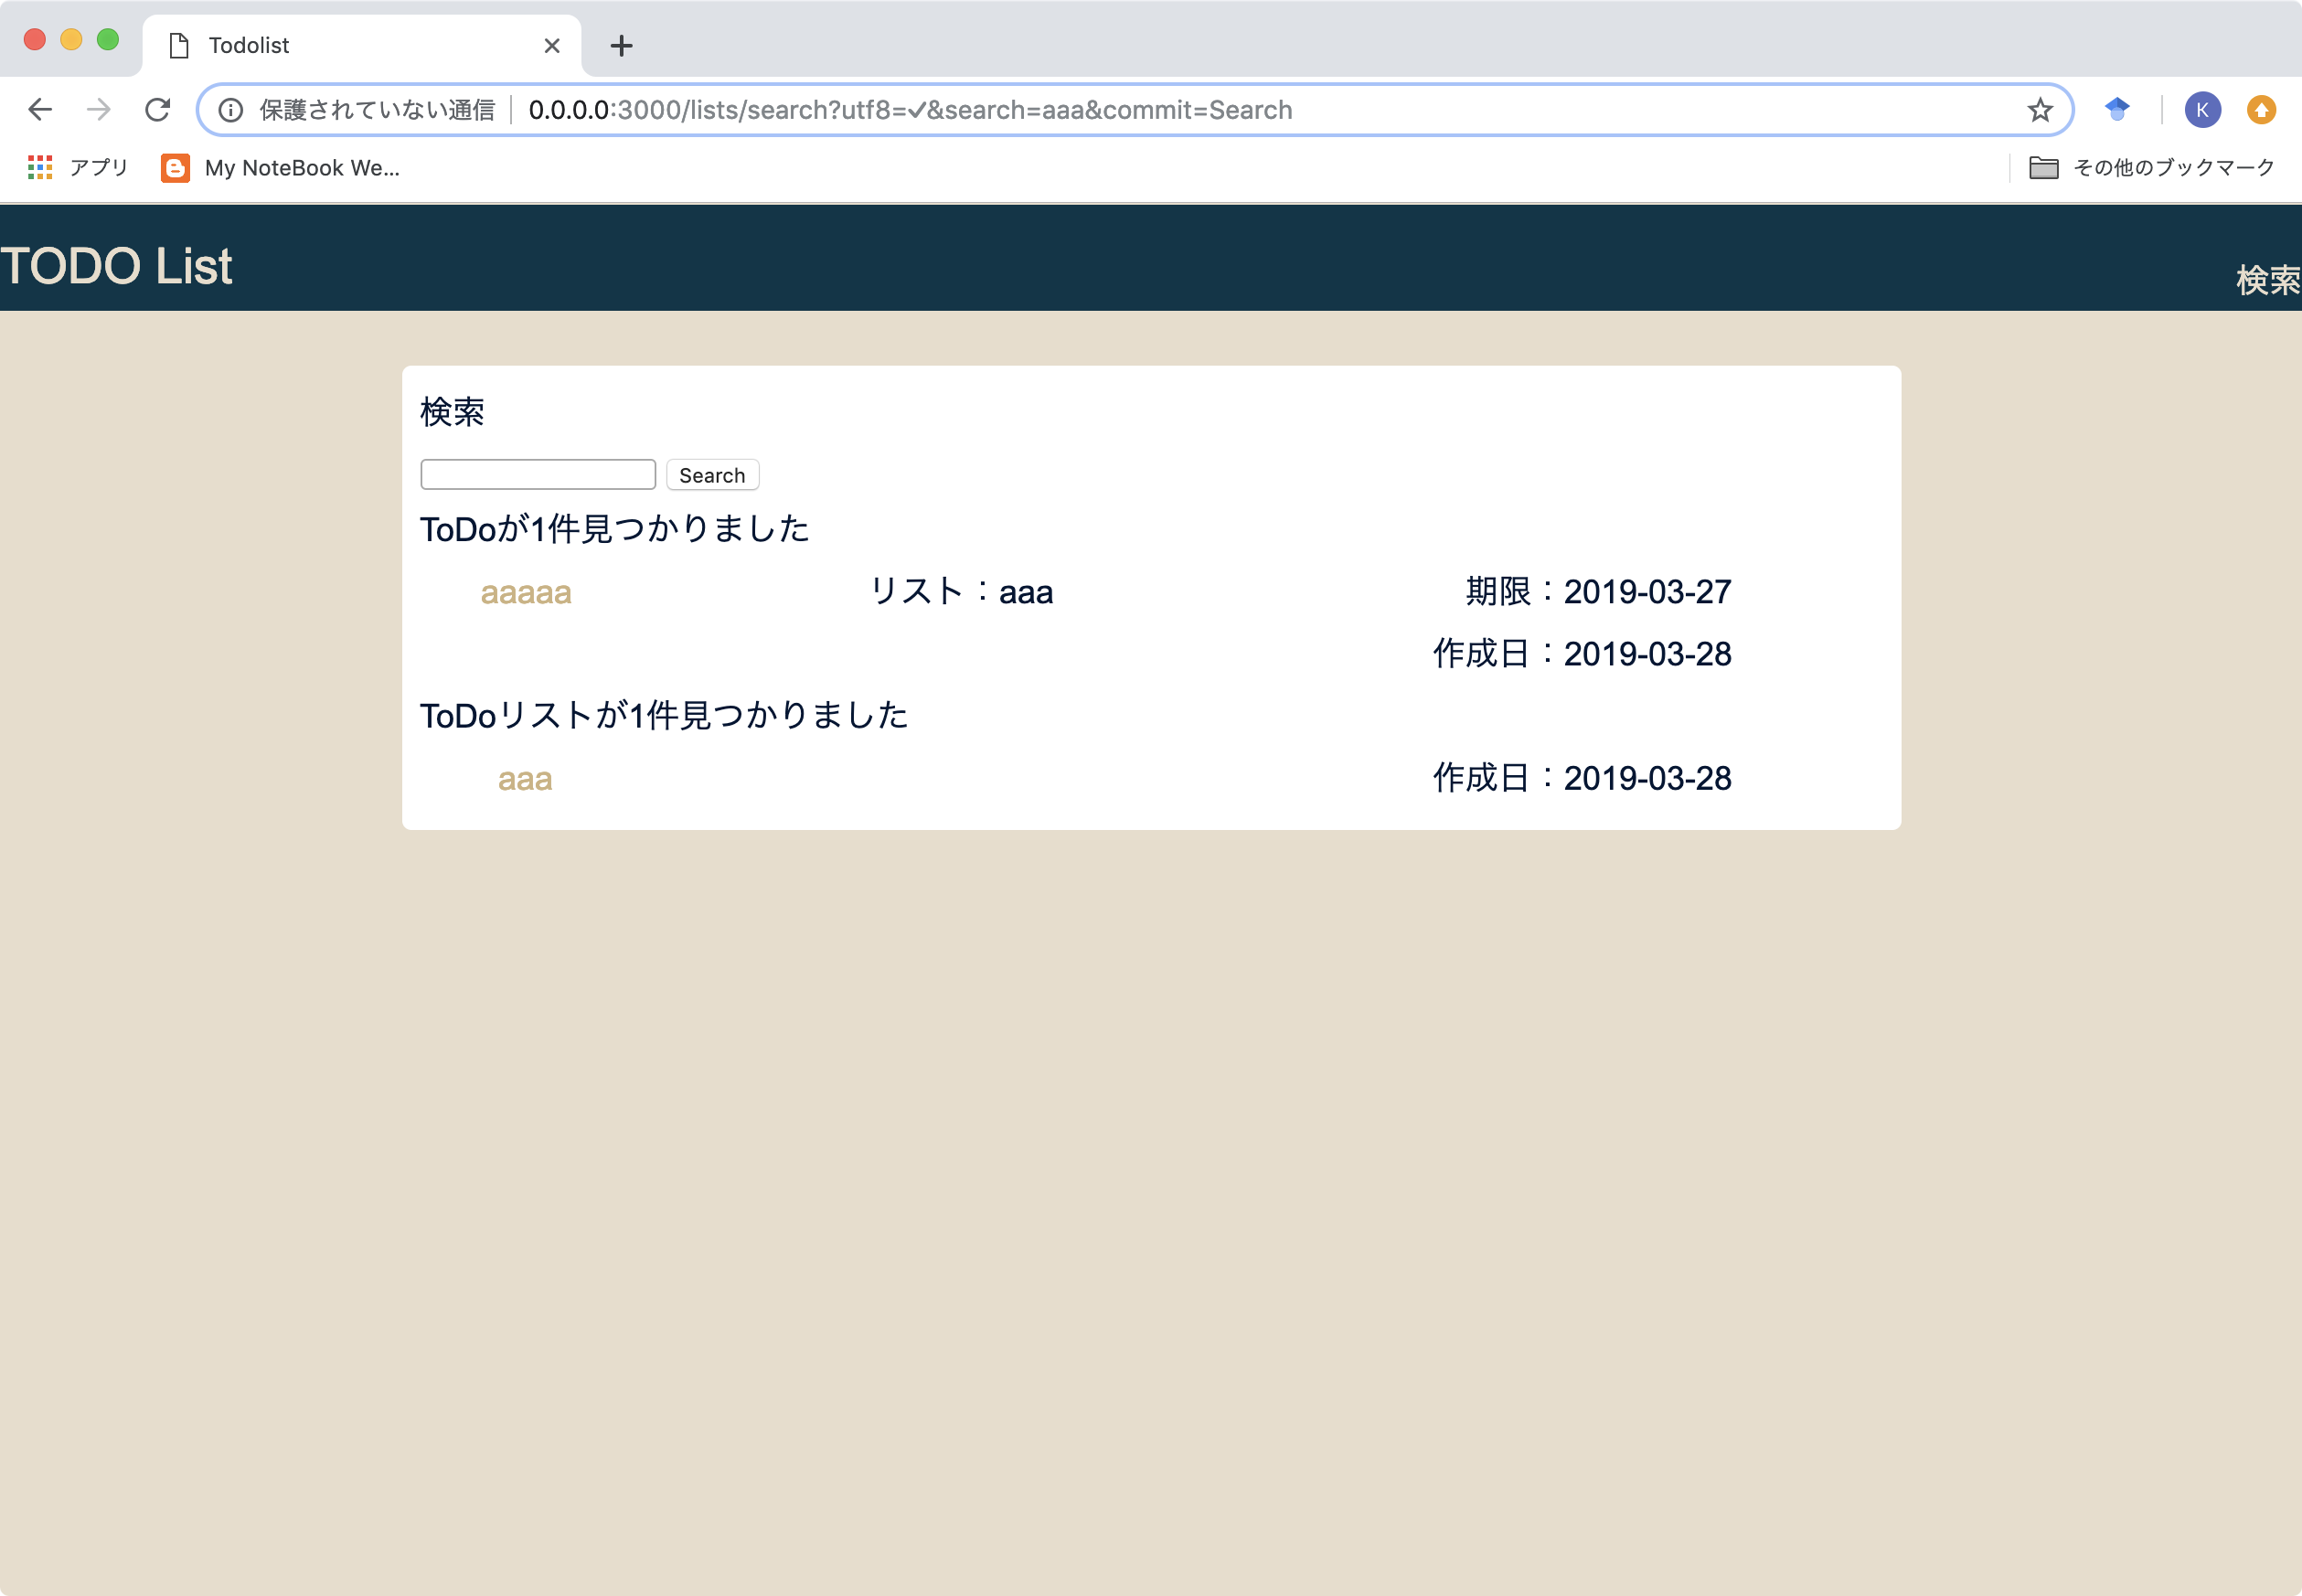Click 保護されていない通信 security label

click(377, 110)
